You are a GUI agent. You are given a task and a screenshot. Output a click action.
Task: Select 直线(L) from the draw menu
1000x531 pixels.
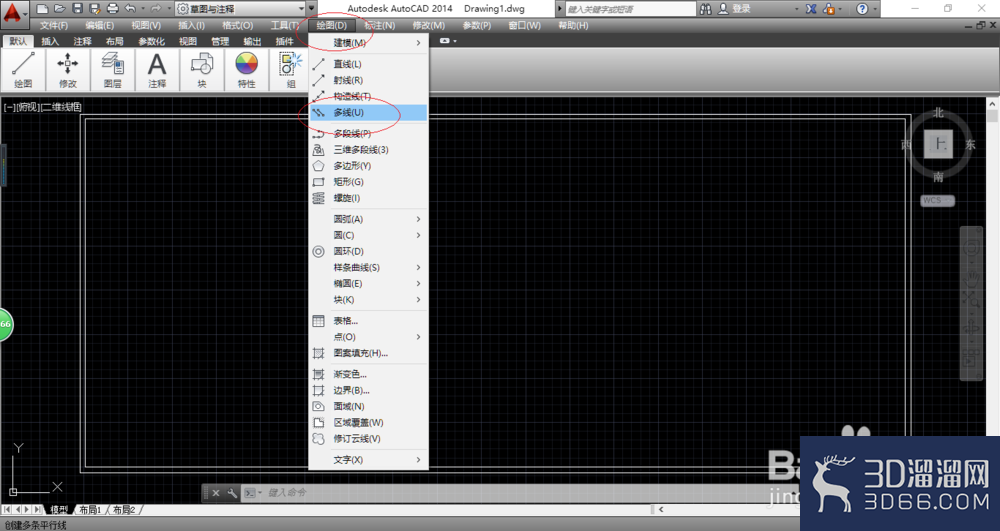(x=369, y=64)
